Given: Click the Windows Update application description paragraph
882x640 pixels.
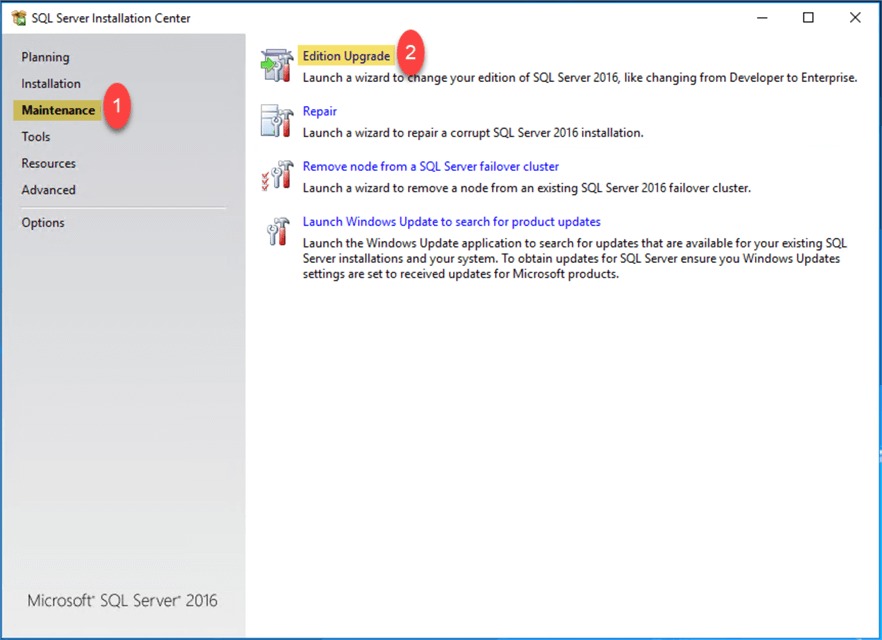Looking at the screenshot, I should (x=575, y=259).
